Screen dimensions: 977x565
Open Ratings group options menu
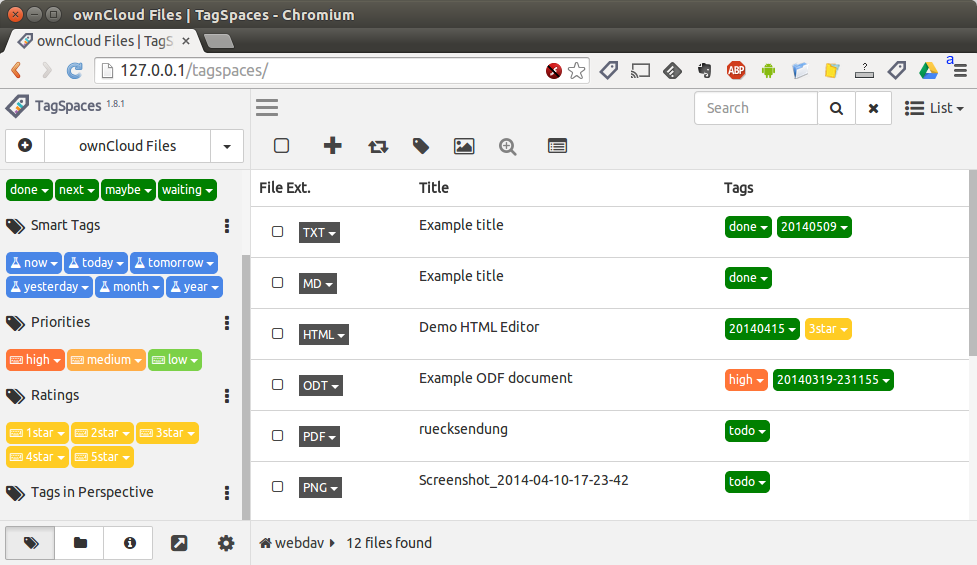click(227, 396)
